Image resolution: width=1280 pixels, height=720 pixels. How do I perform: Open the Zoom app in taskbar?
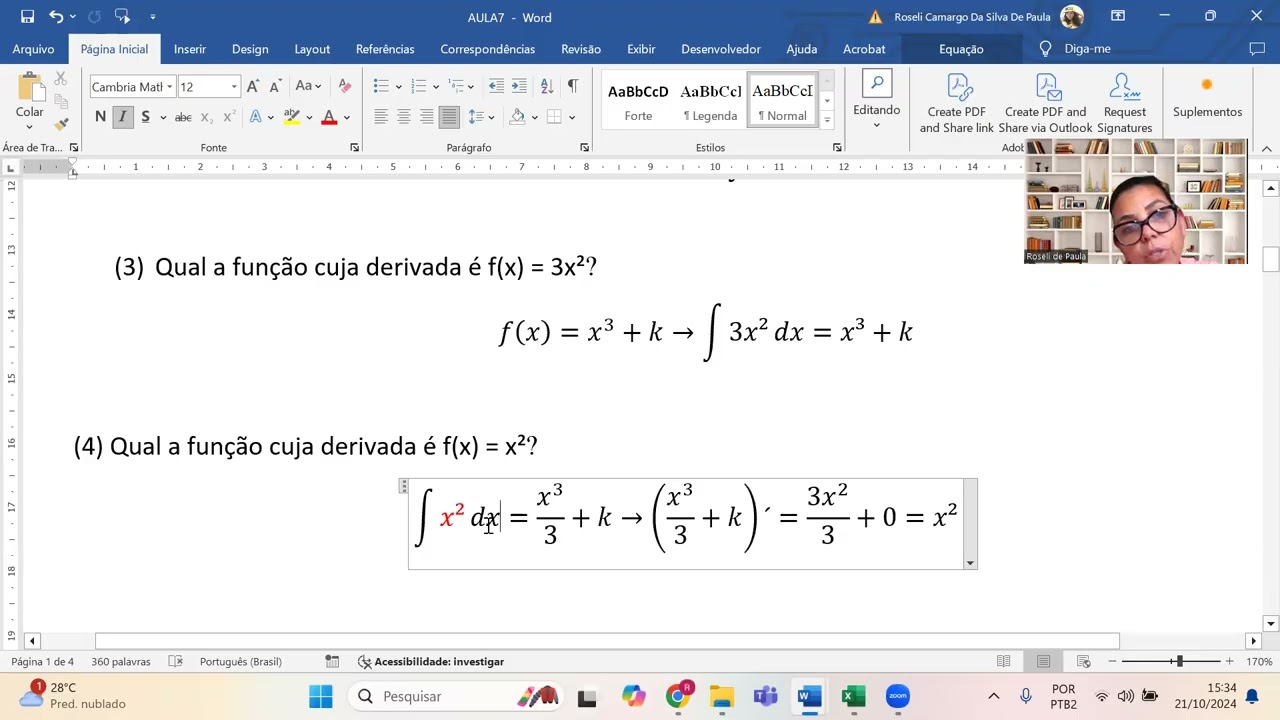click(x=898, y=696)
